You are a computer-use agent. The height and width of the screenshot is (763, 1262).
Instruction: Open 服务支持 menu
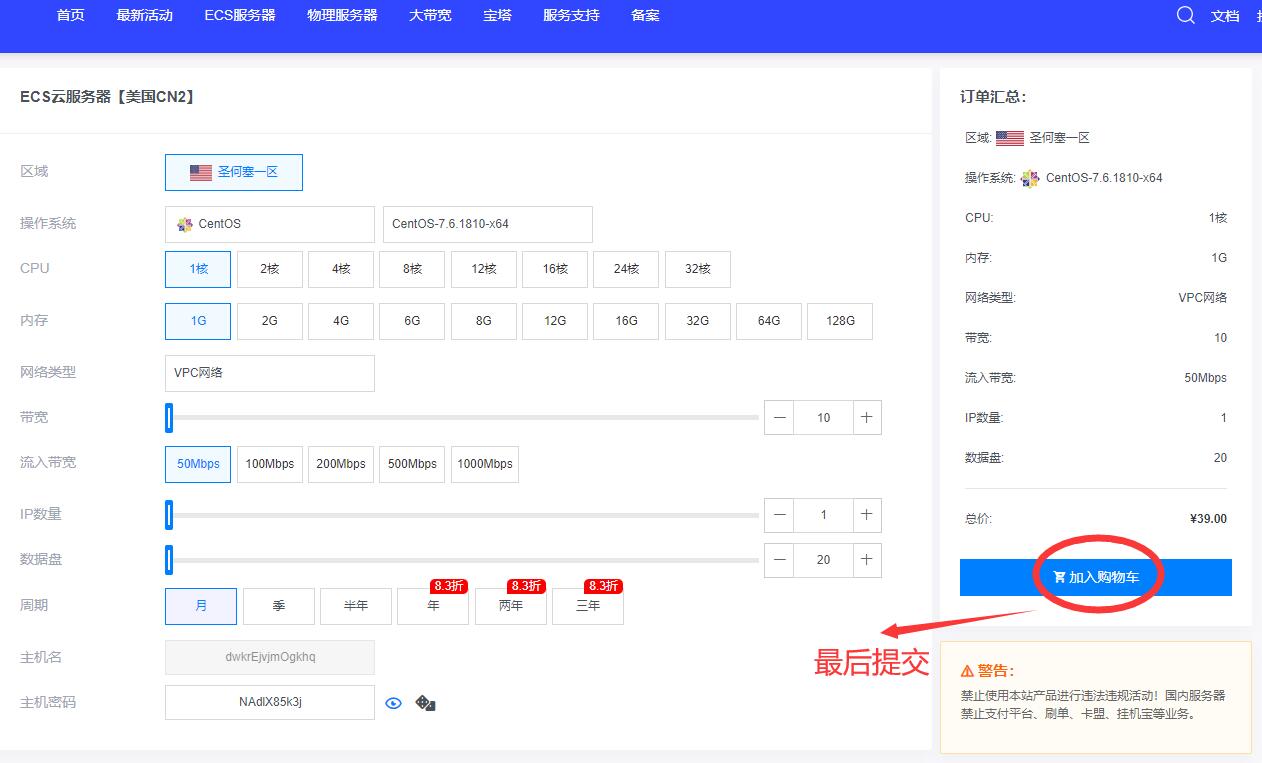[572, 15]
